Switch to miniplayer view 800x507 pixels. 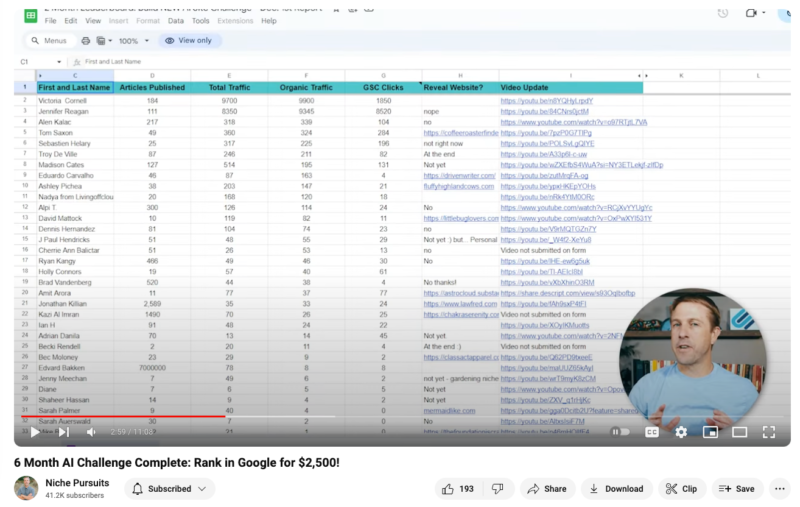coord(710,432)
